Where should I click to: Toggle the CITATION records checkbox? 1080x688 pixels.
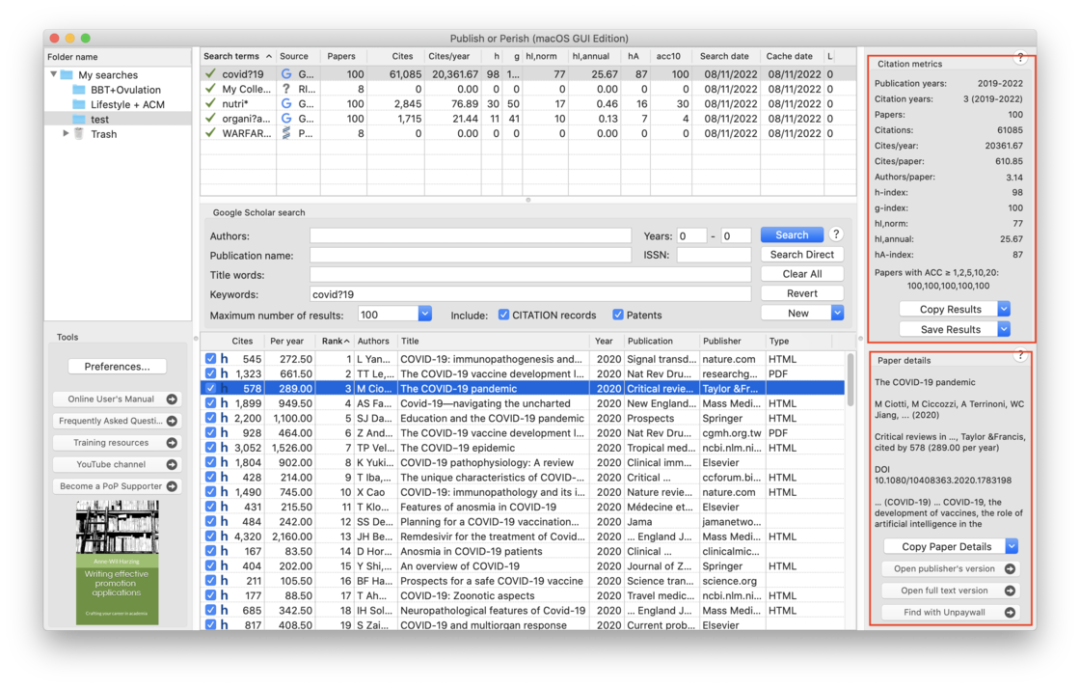[503, 315]
